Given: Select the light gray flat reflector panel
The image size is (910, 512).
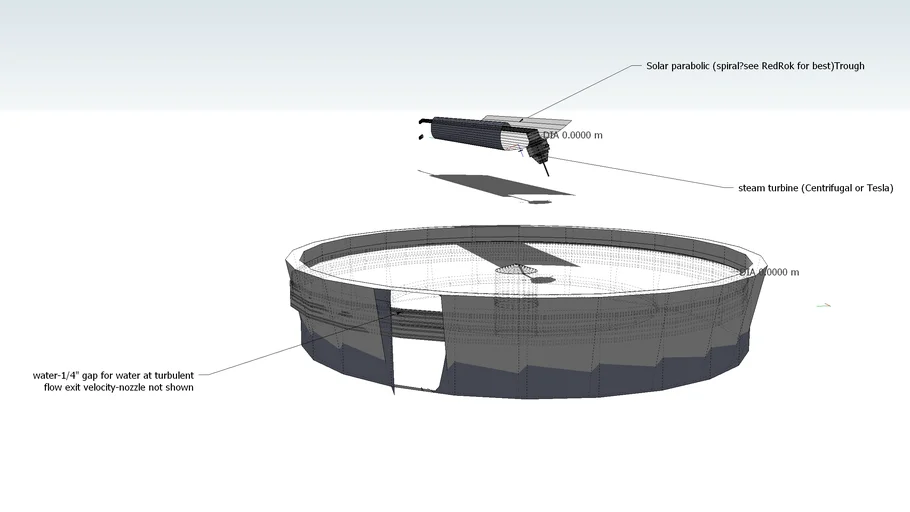Looking at the screenshot, I should pos(500,122).
